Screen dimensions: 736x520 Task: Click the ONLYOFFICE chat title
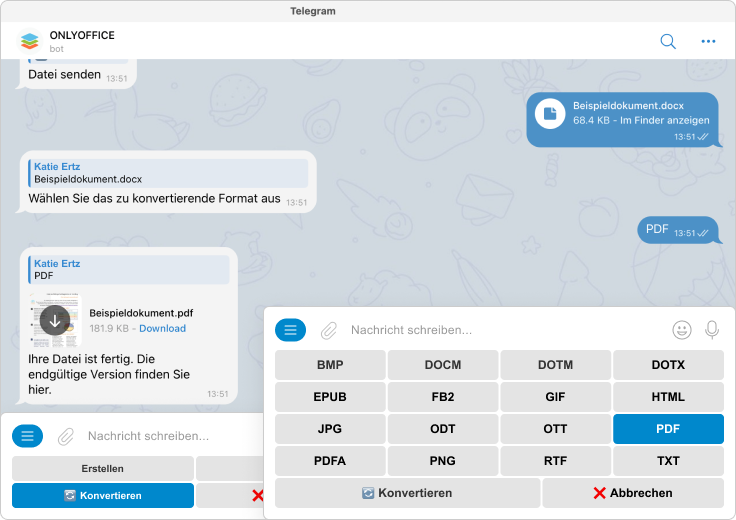click(x=82, y=35)
